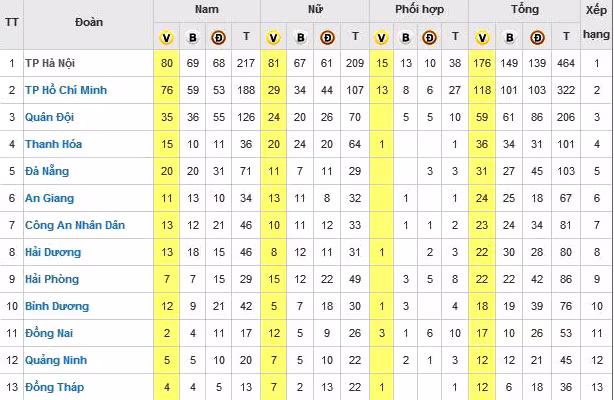The image size is (614, 400).
Task: Open the TP Hà Nội team link
Action: (x=61, y=64)
